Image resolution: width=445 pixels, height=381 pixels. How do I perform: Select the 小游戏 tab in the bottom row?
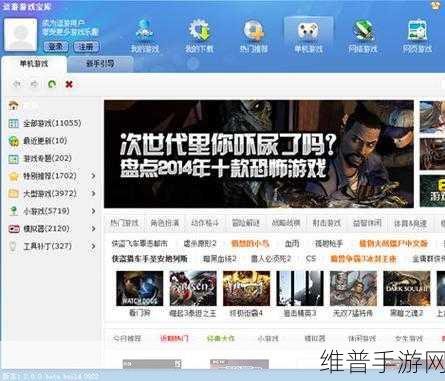(268, 339)
